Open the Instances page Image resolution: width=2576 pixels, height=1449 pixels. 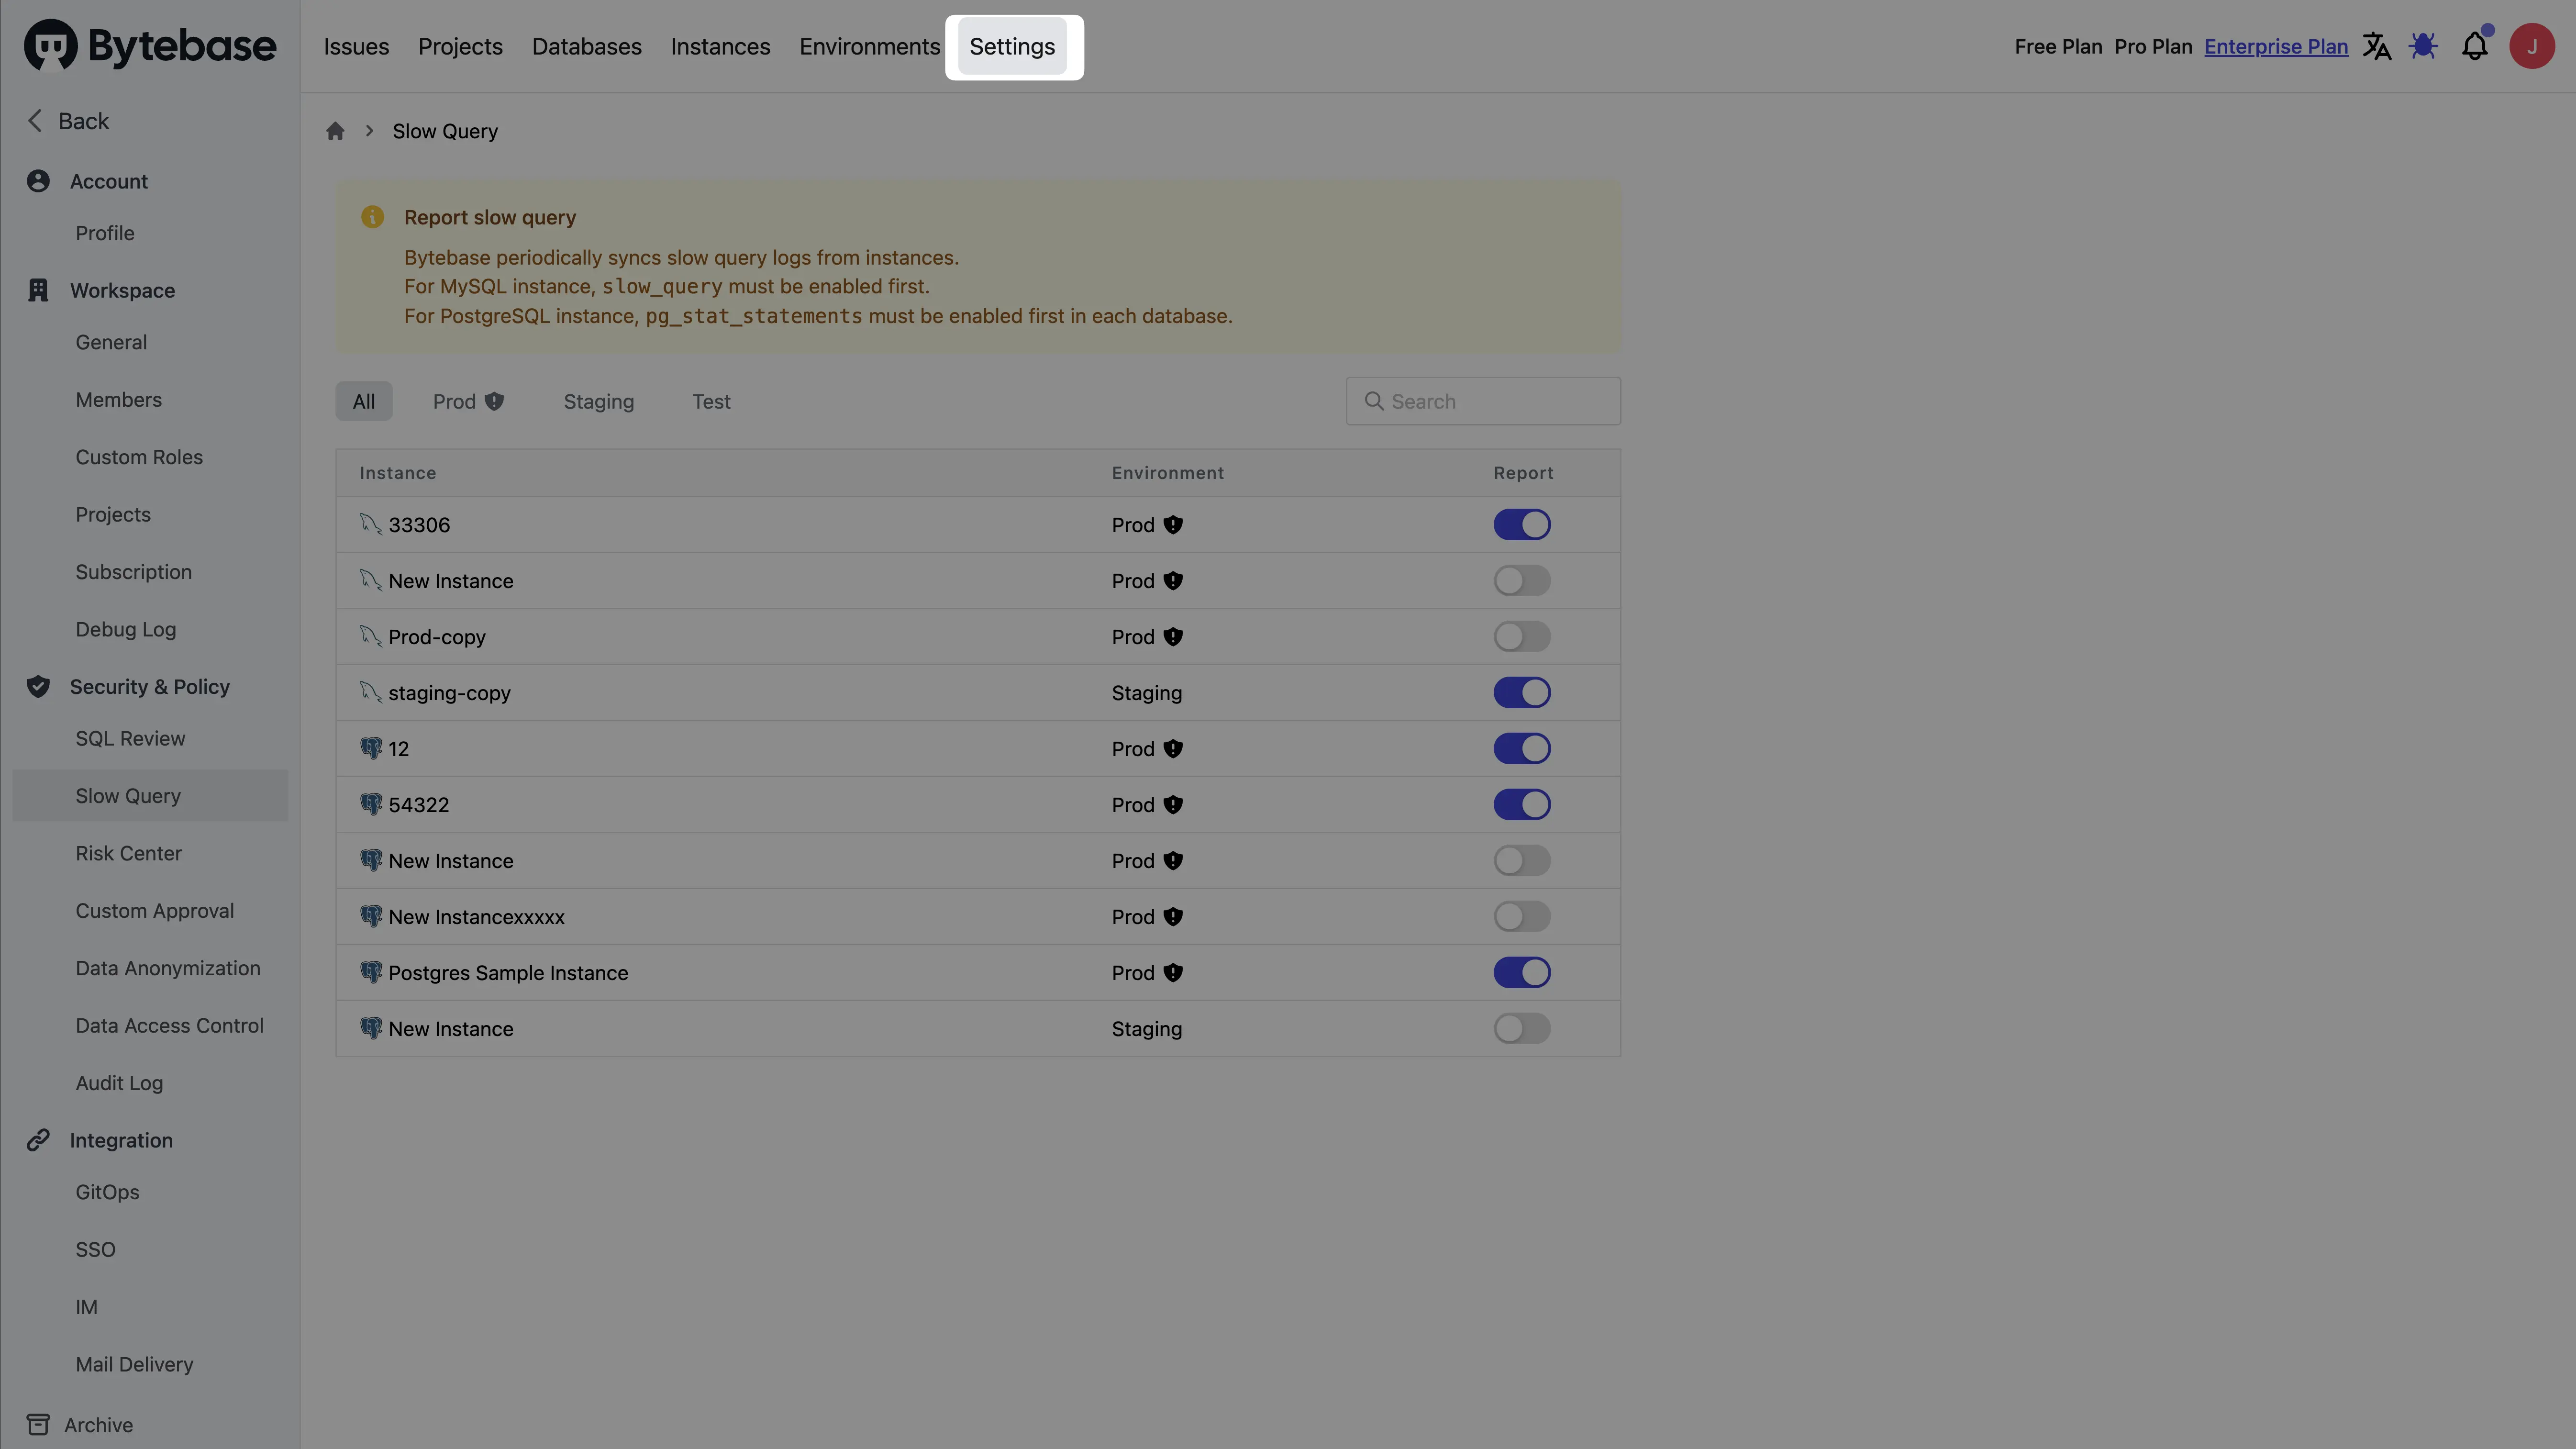click(720, 46)
